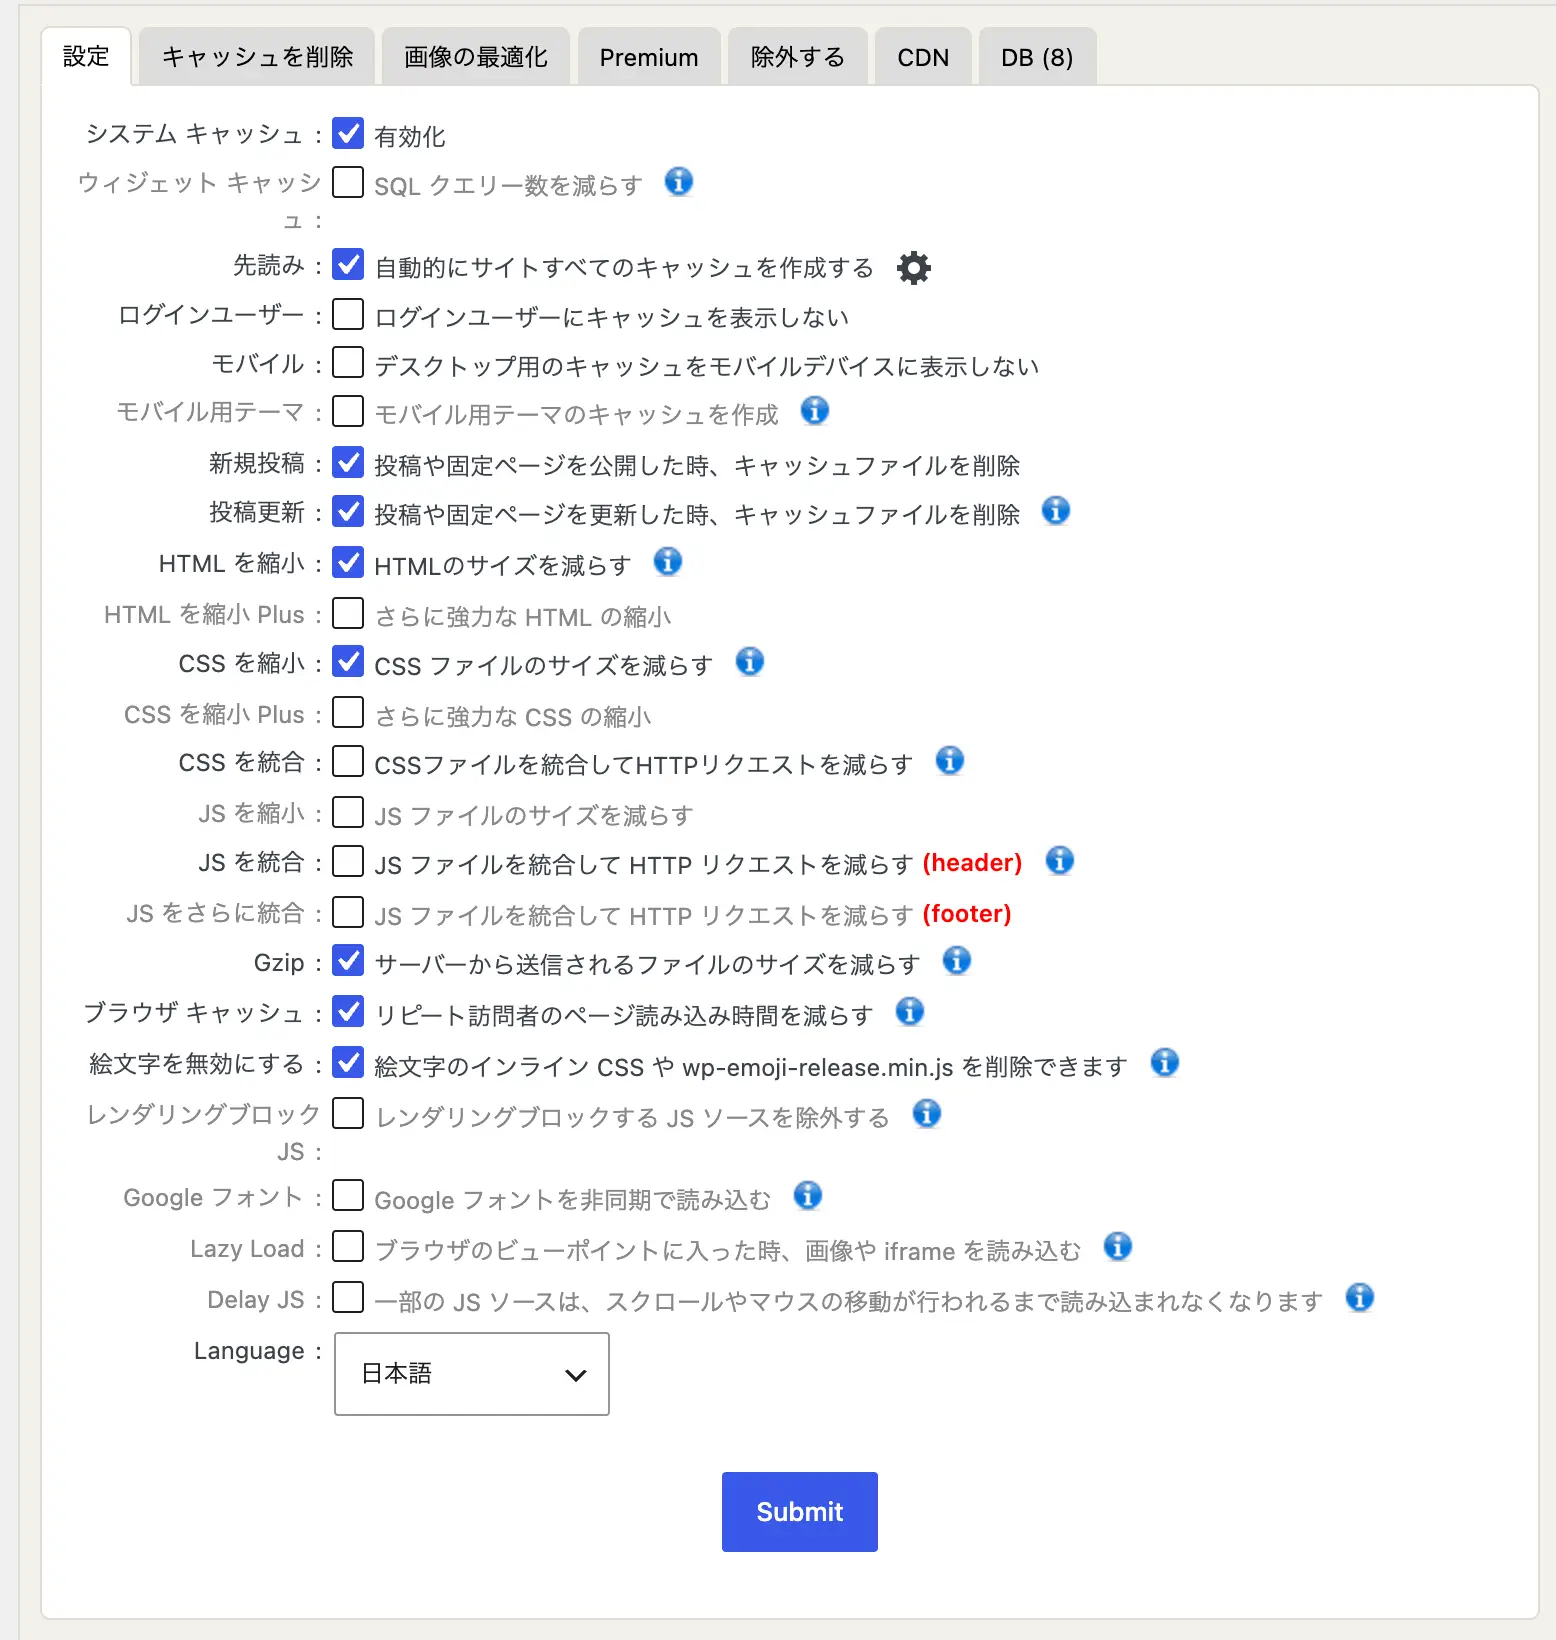Open info icon for ブラウザ キャッシュ option

pos(910,1011)
